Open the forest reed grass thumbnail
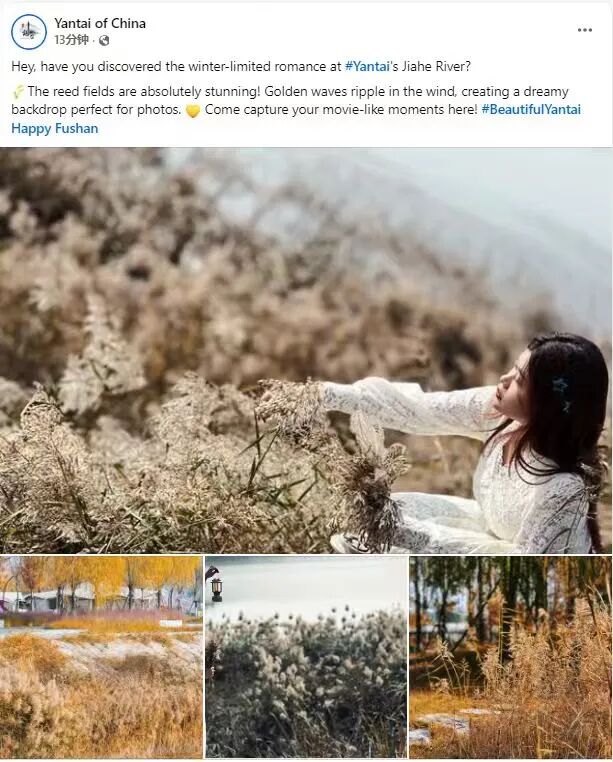Image resolution: width=613 pixels, height=762 pixels. 510,657
